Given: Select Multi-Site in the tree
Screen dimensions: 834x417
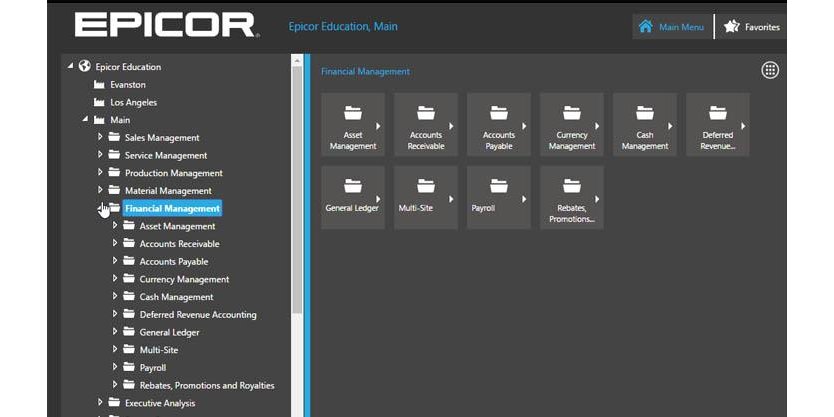Looking at the screenshot, I should tap(159, 350).
